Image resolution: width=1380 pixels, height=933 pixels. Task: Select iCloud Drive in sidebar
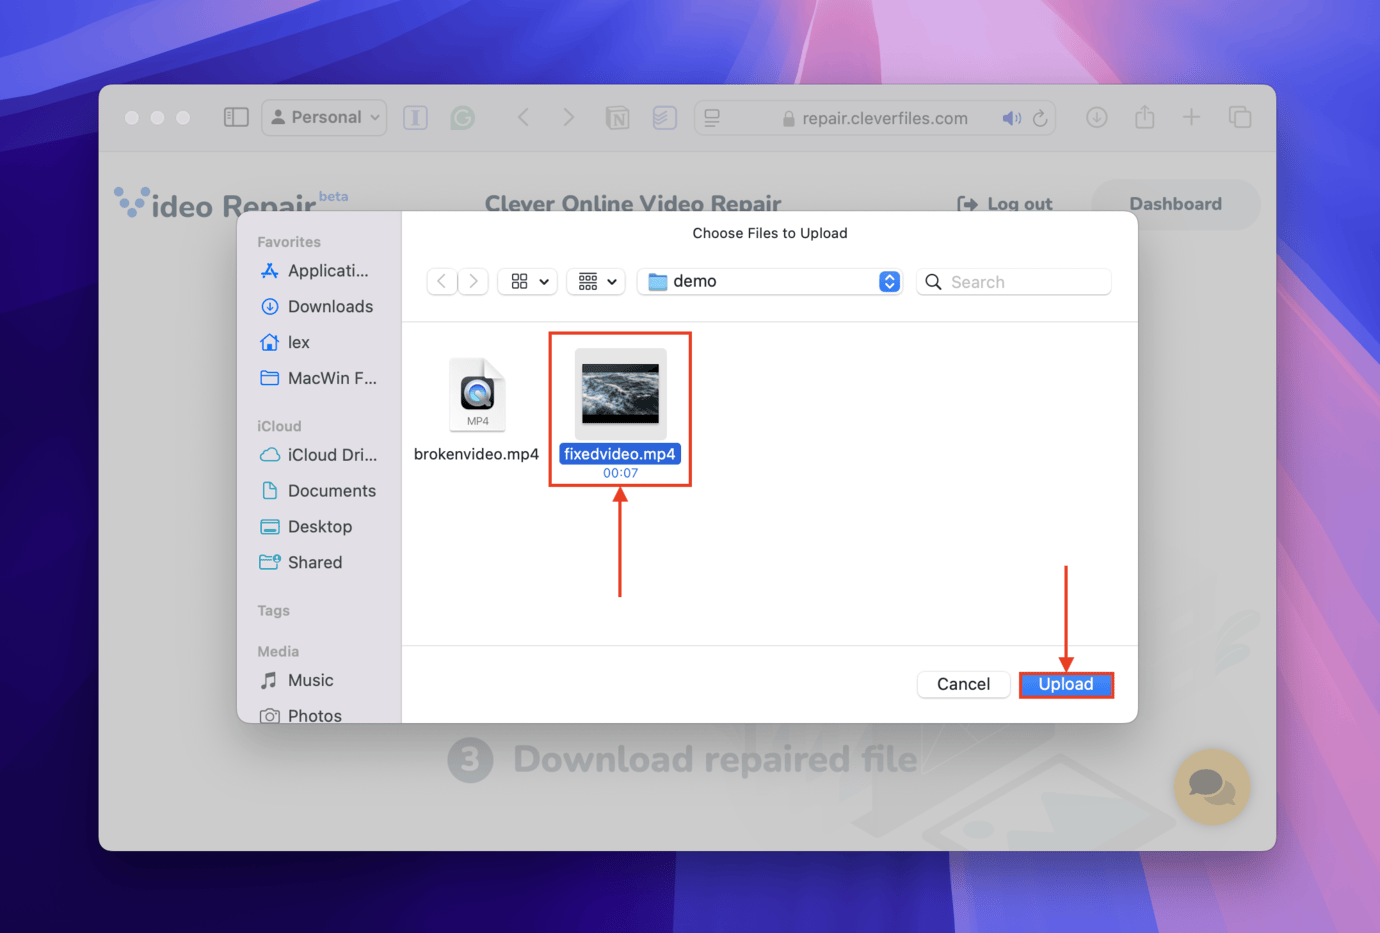pos(319,455)
